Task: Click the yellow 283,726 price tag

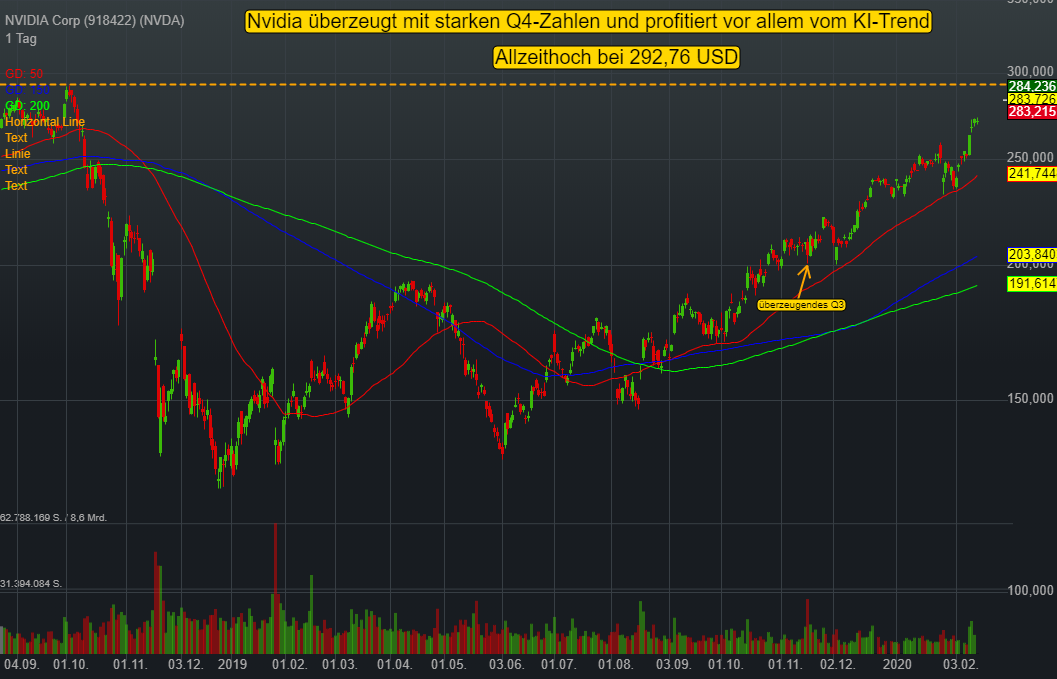Action: [x=1031, y=100]
